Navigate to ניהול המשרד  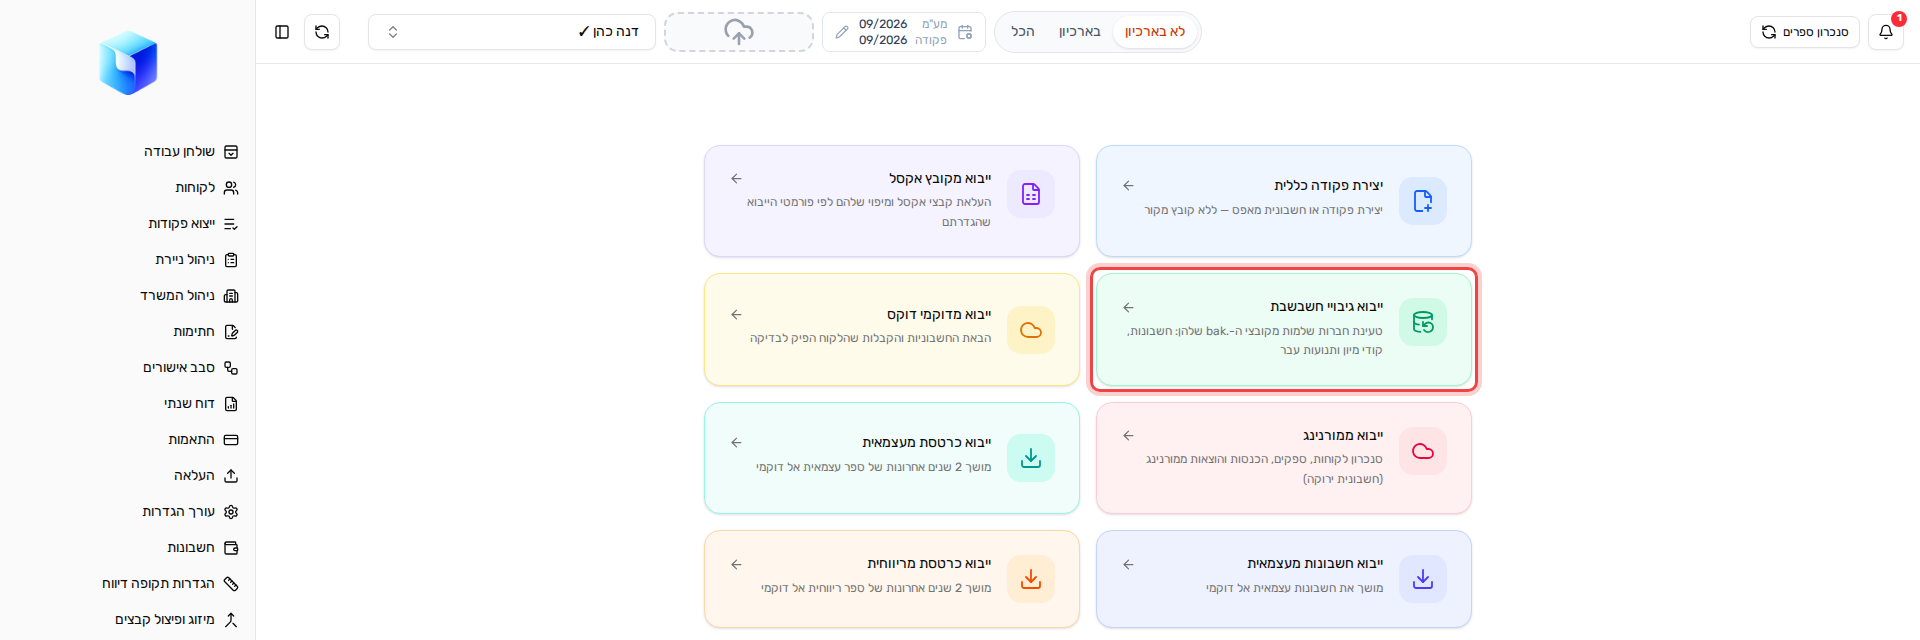pyautogui.click(x=188, y=296)
